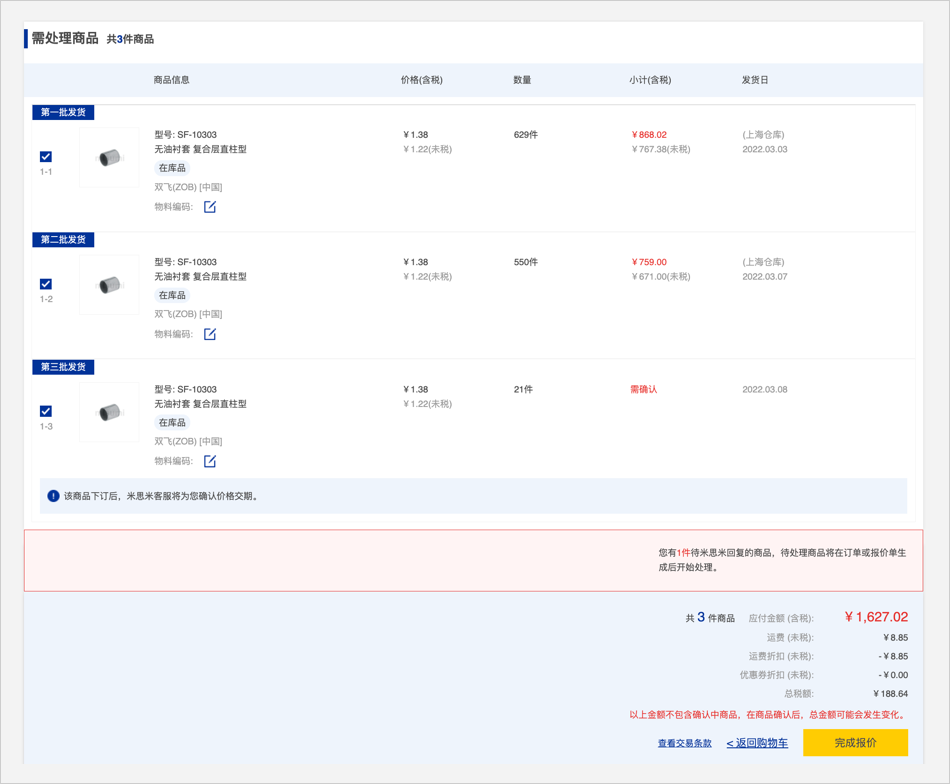The image size is (950, 784).
Task: Open third batch product thumbnail
Action: (x=109, y=412)
